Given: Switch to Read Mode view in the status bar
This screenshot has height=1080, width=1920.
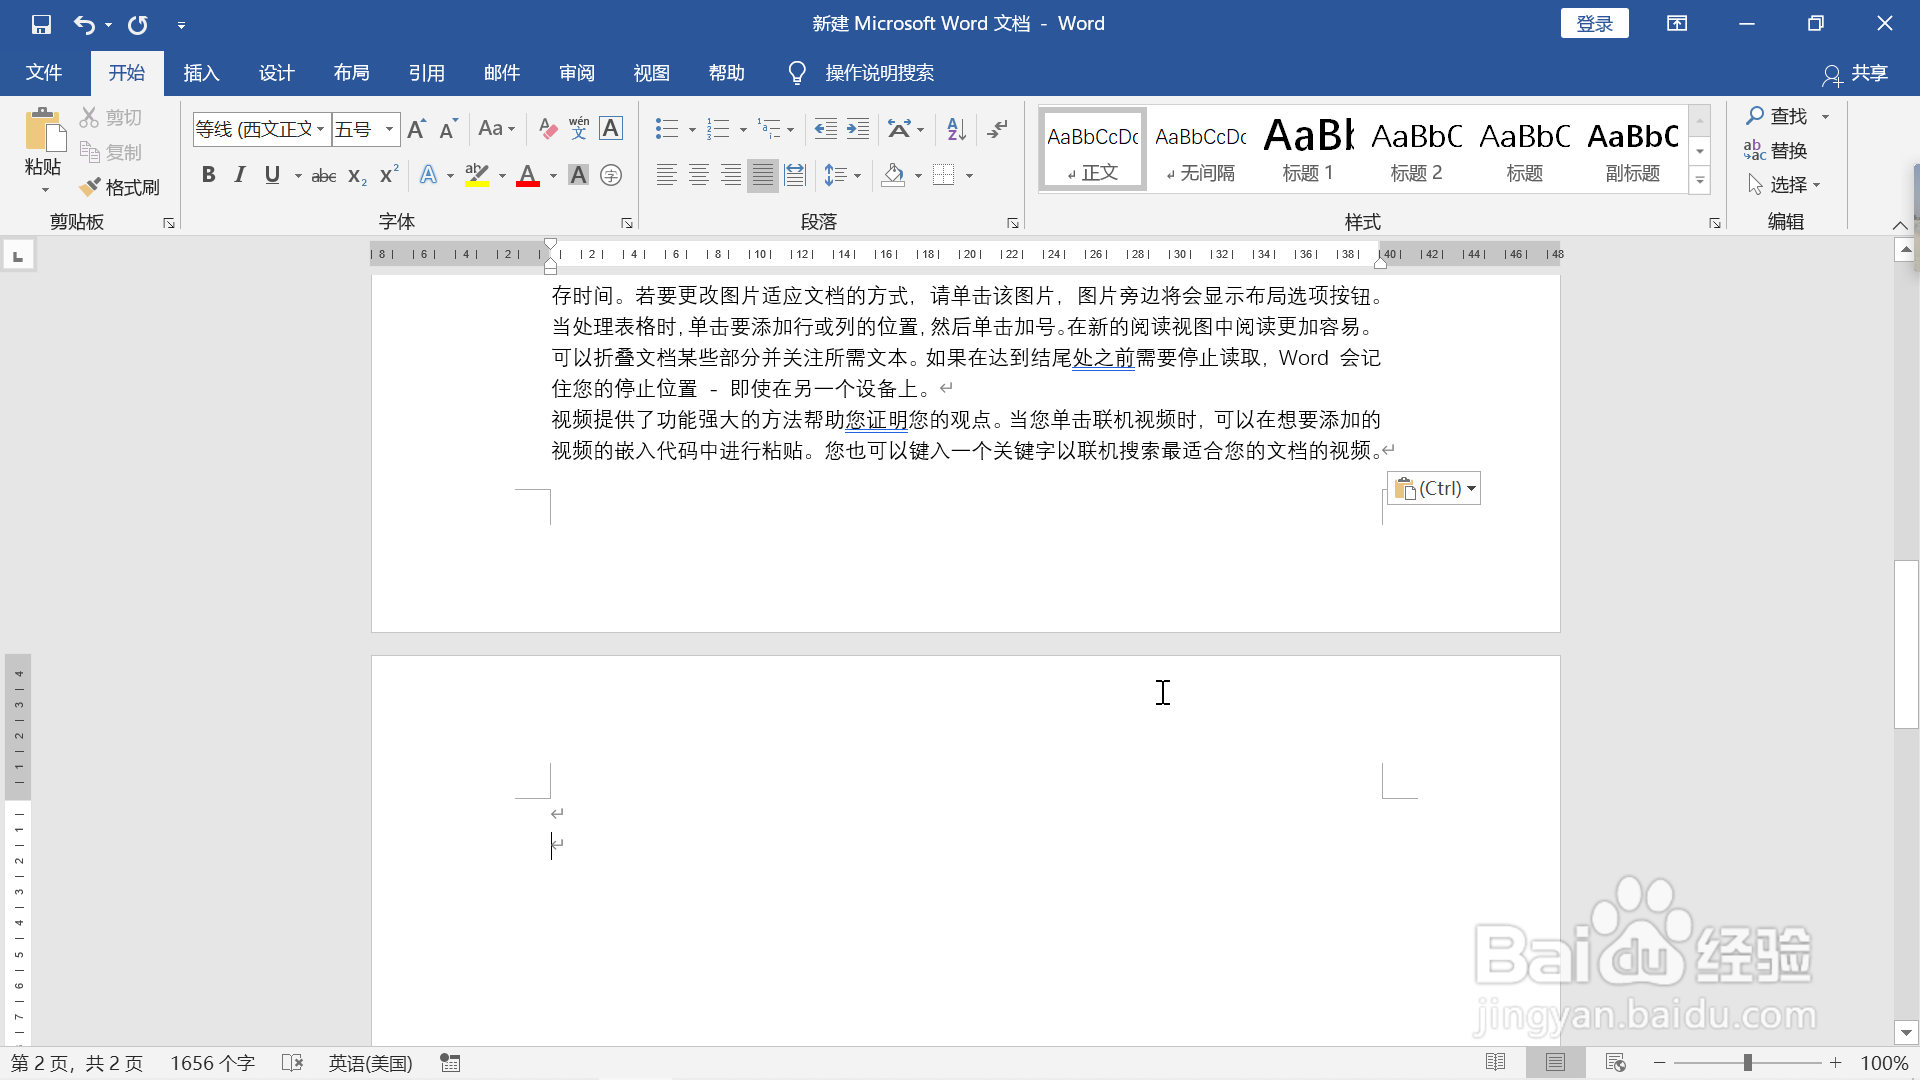Looking at the screenshot, I should (1496, 1063).
